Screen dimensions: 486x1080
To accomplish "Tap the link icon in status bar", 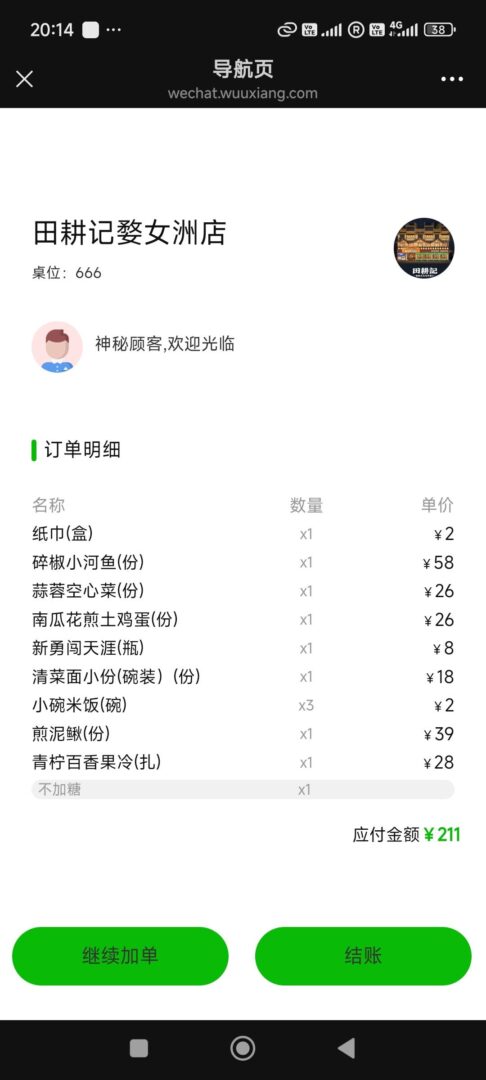I will pyautogui.click(x=286, y=30).
